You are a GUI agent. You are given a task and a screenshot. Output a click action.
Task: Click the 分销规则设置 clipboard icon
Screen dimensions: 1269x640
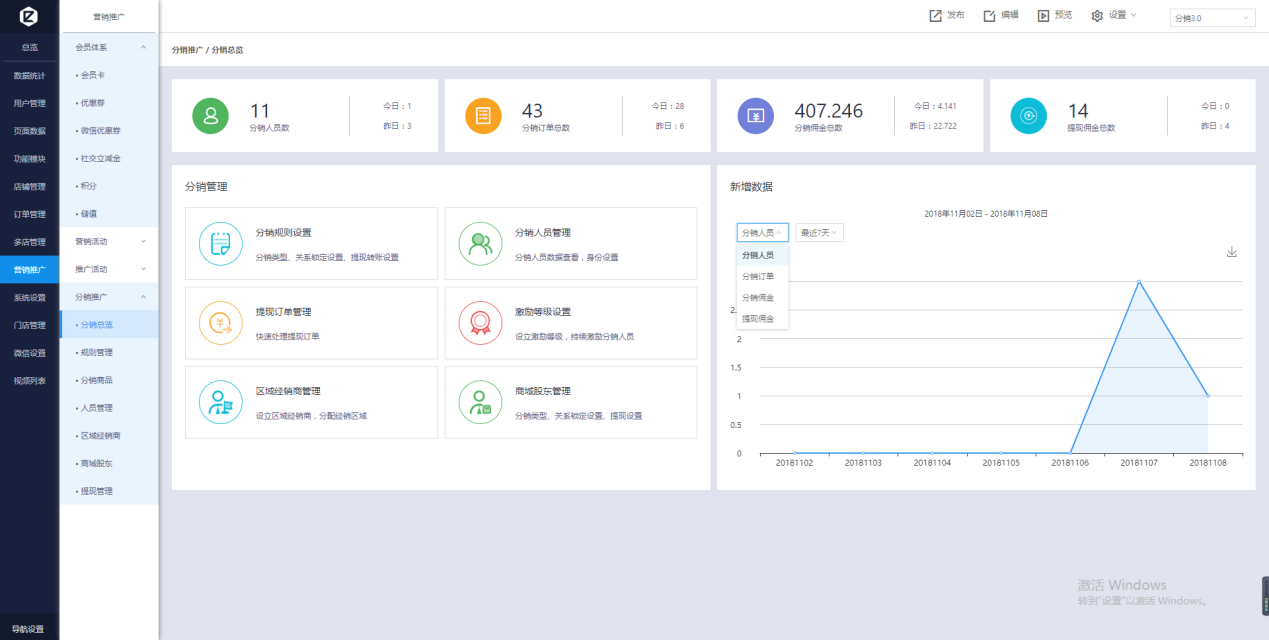pyautogui.click(x=221, y=243)
